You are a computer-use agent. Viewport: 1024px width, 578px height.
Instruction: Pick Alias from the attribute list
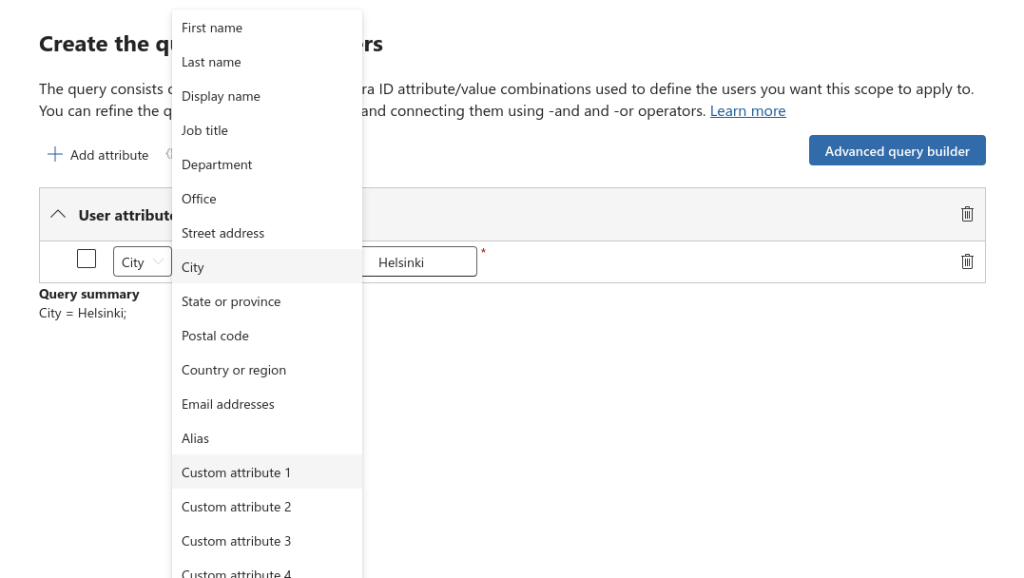[267, 438]
